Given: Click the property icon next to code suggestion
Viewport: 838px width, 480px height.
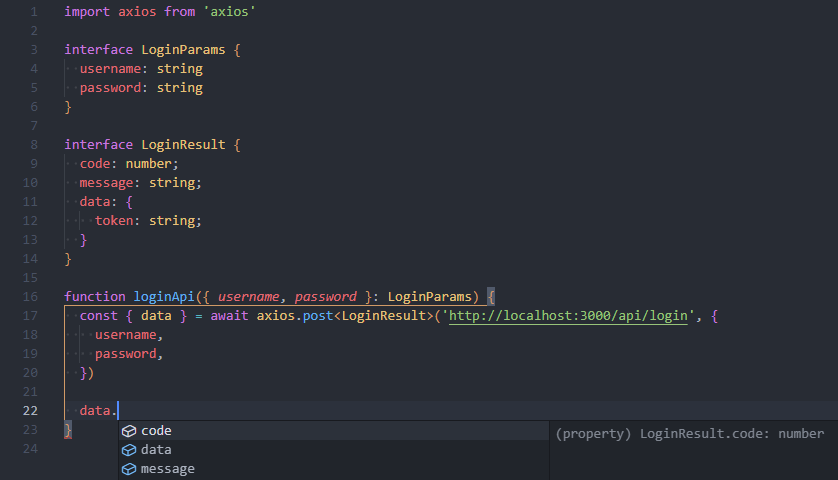Looking at the screenshot, I should pos(129,431).
